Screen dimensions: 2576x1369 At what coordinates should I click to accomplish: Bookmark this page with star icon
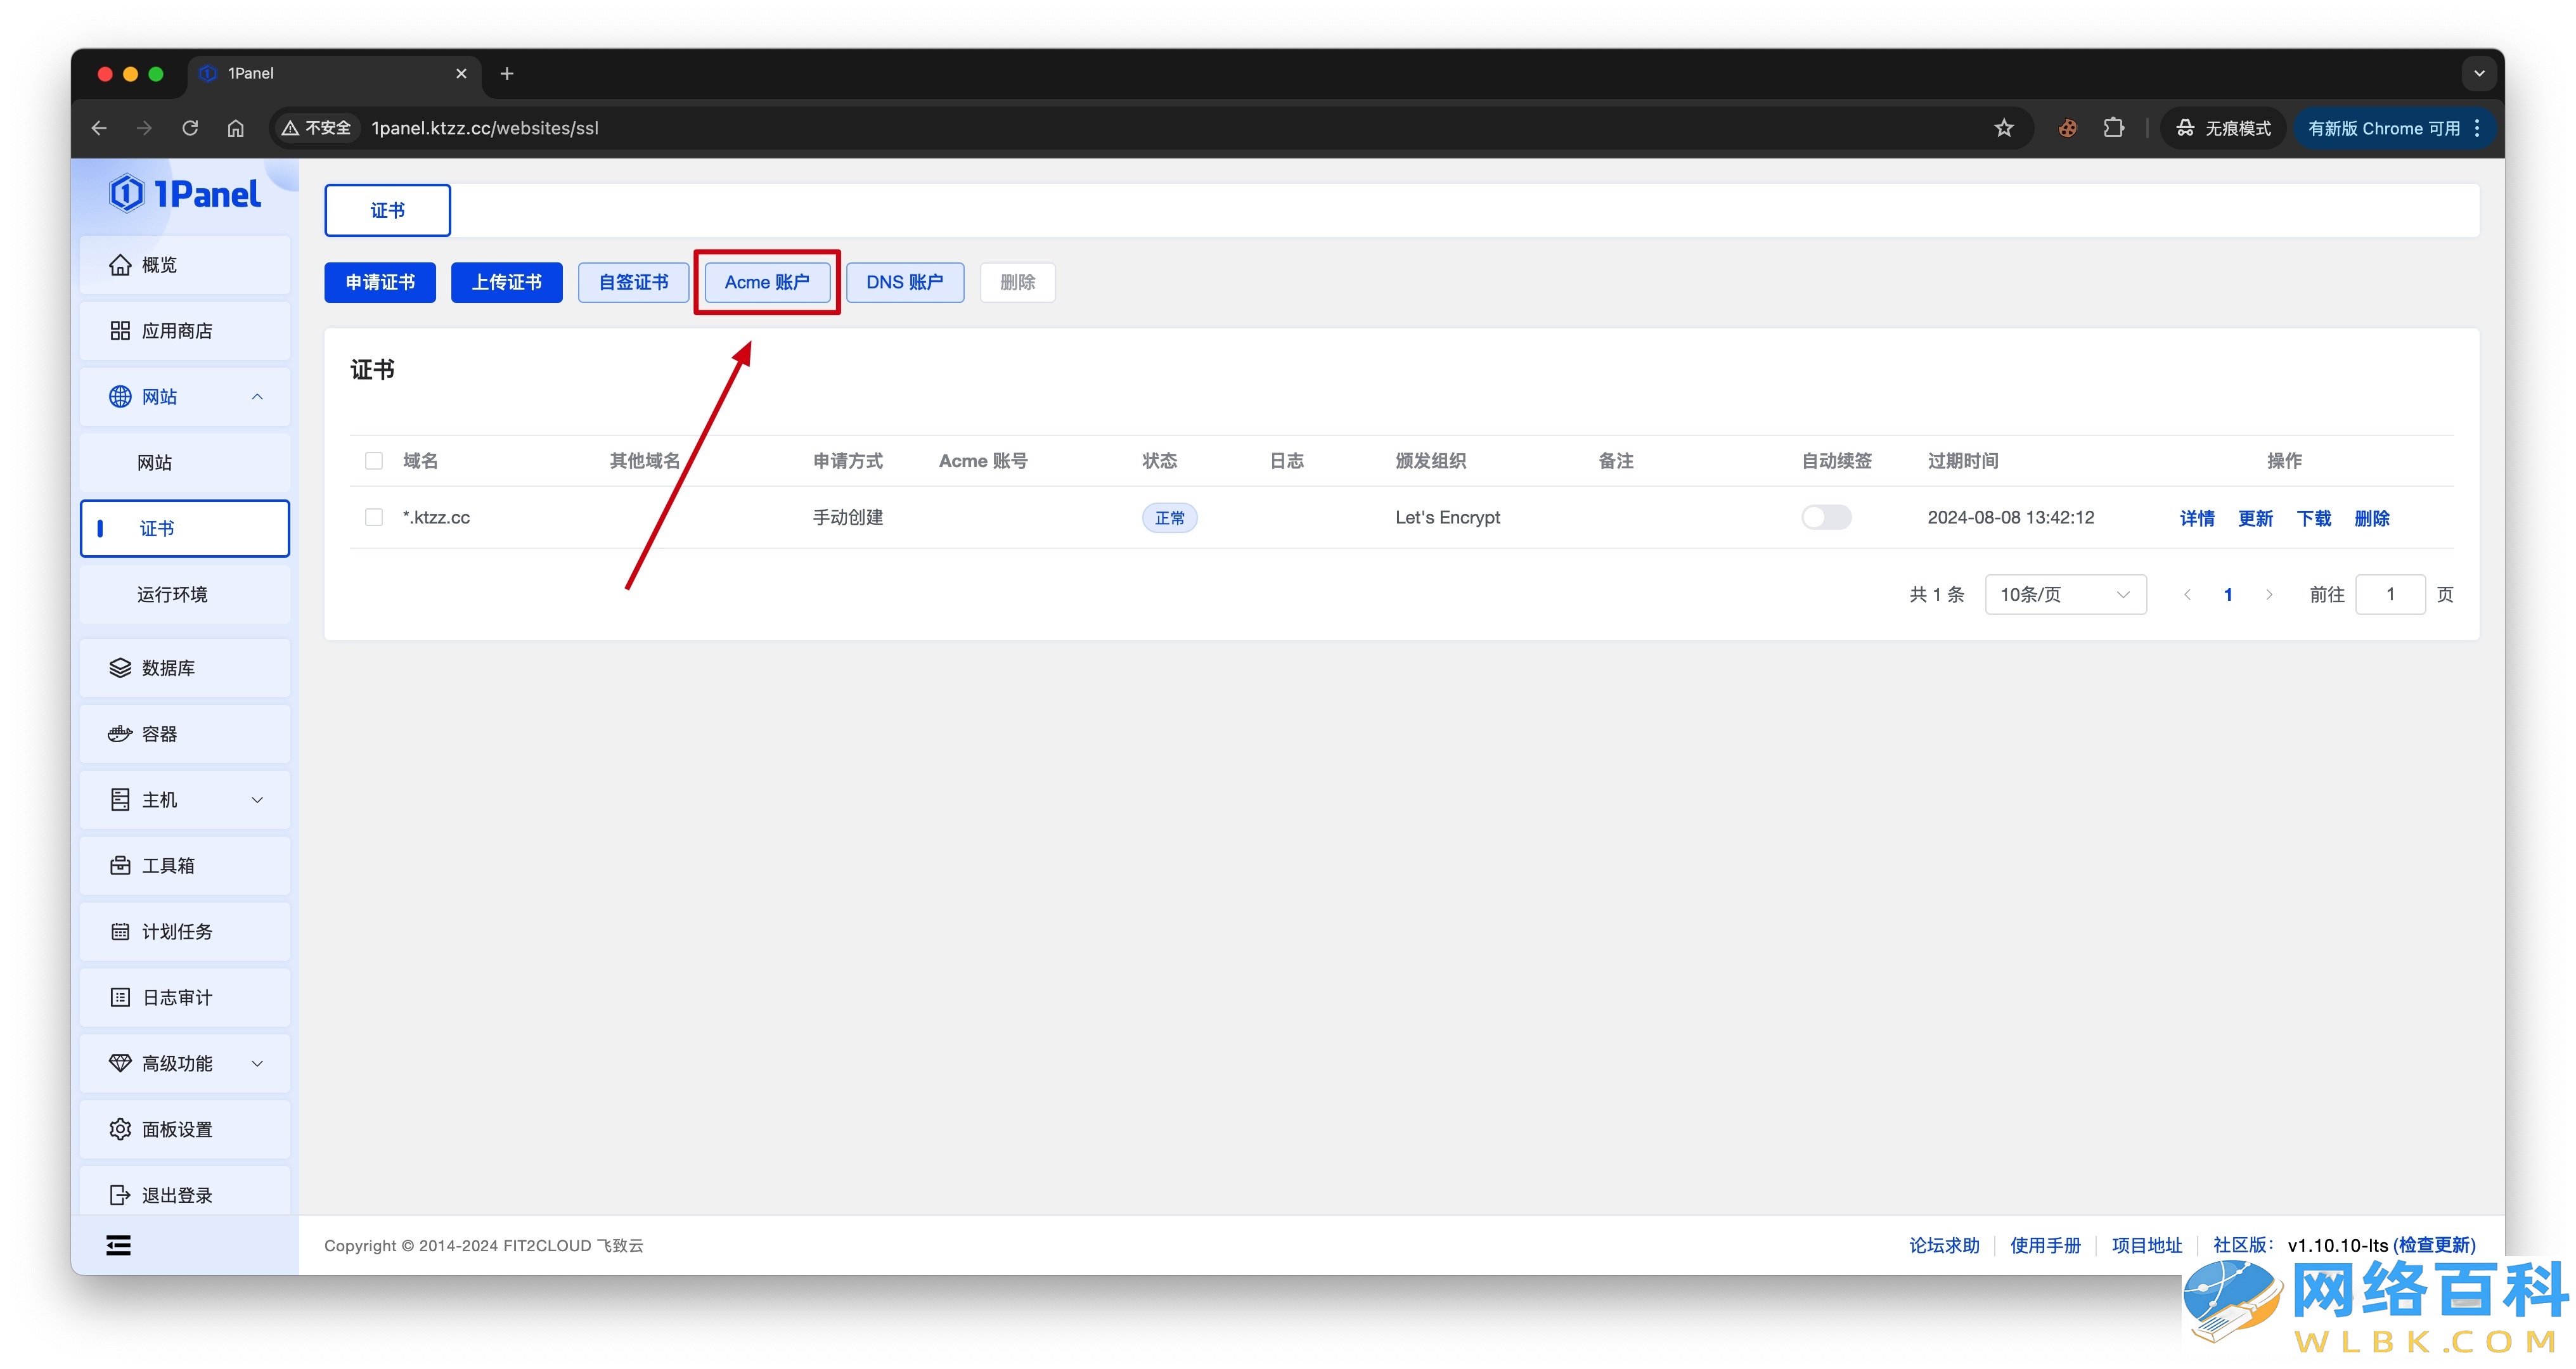point(2004,128)
